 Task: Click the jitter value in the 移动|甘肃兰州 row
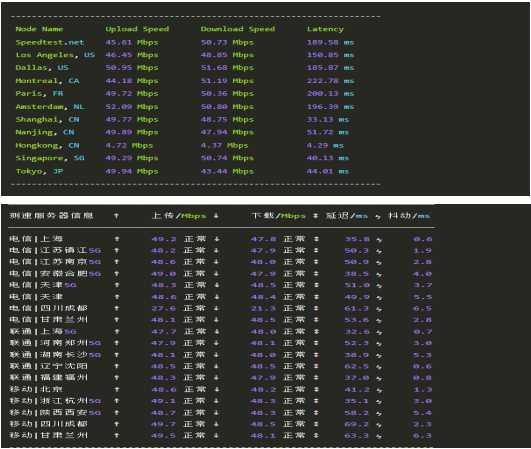click(422, 436)
